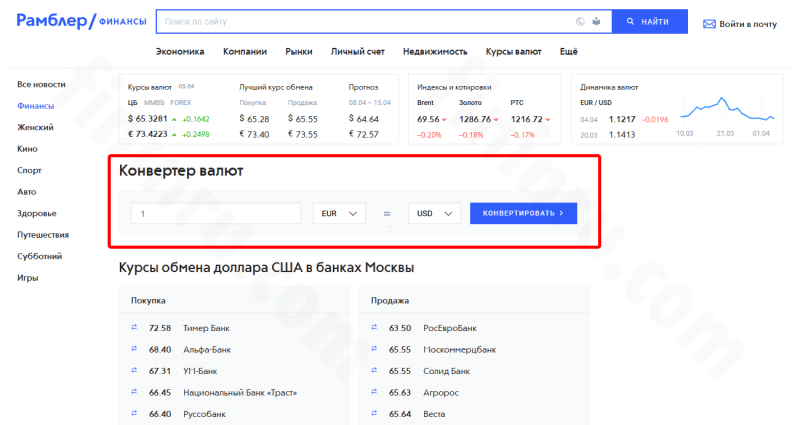This screenshot has width=800, height=425.
Task: Open Кино section in sidebar
Action: [27, 148]
